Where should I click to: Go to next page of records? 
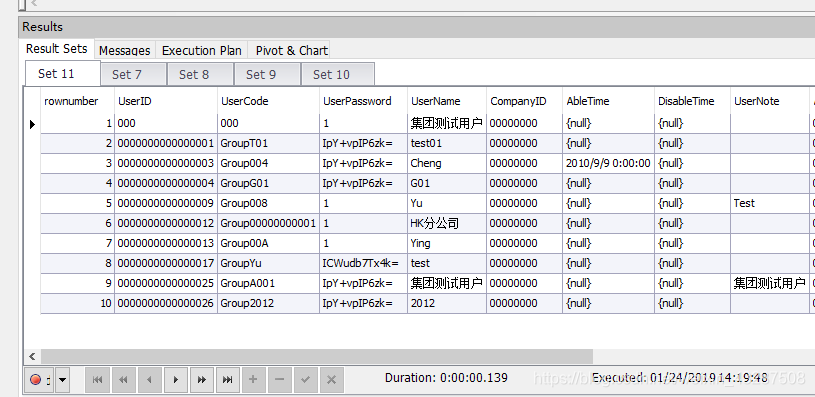[x=202, y=380]
